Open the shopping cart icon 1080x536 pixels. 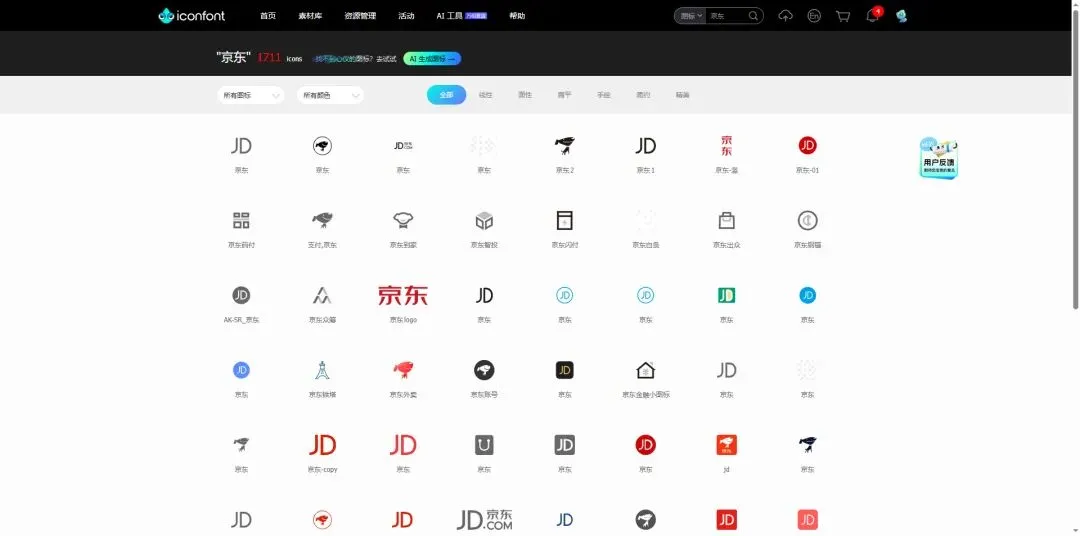843,15
